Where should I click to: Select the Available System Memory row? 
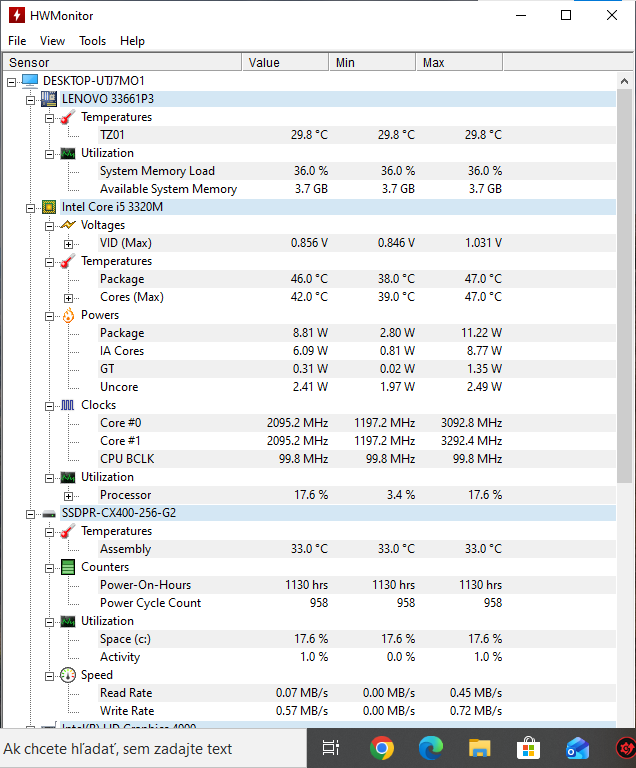tap(357, 189)
